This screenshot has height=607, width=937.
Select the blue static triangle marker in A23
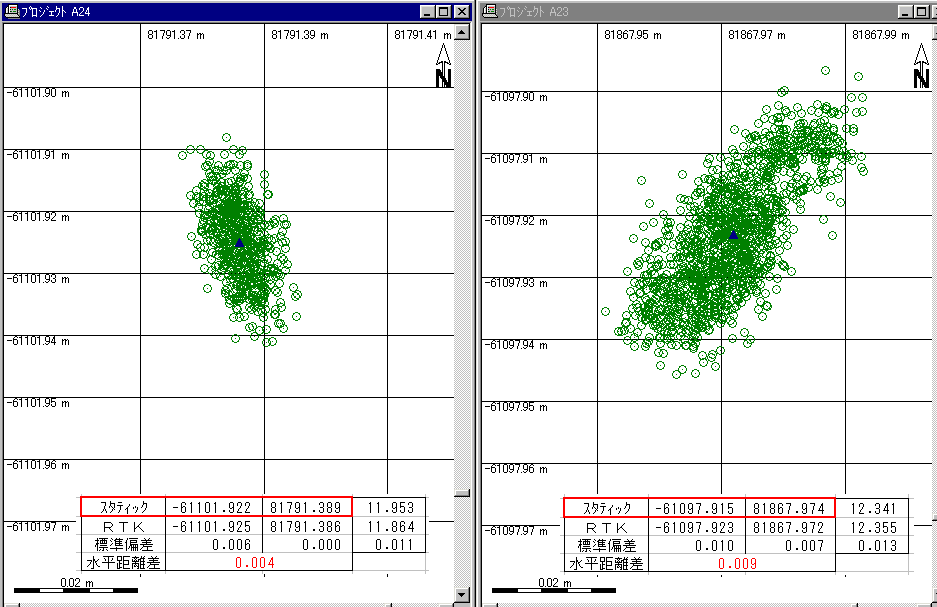733,235
